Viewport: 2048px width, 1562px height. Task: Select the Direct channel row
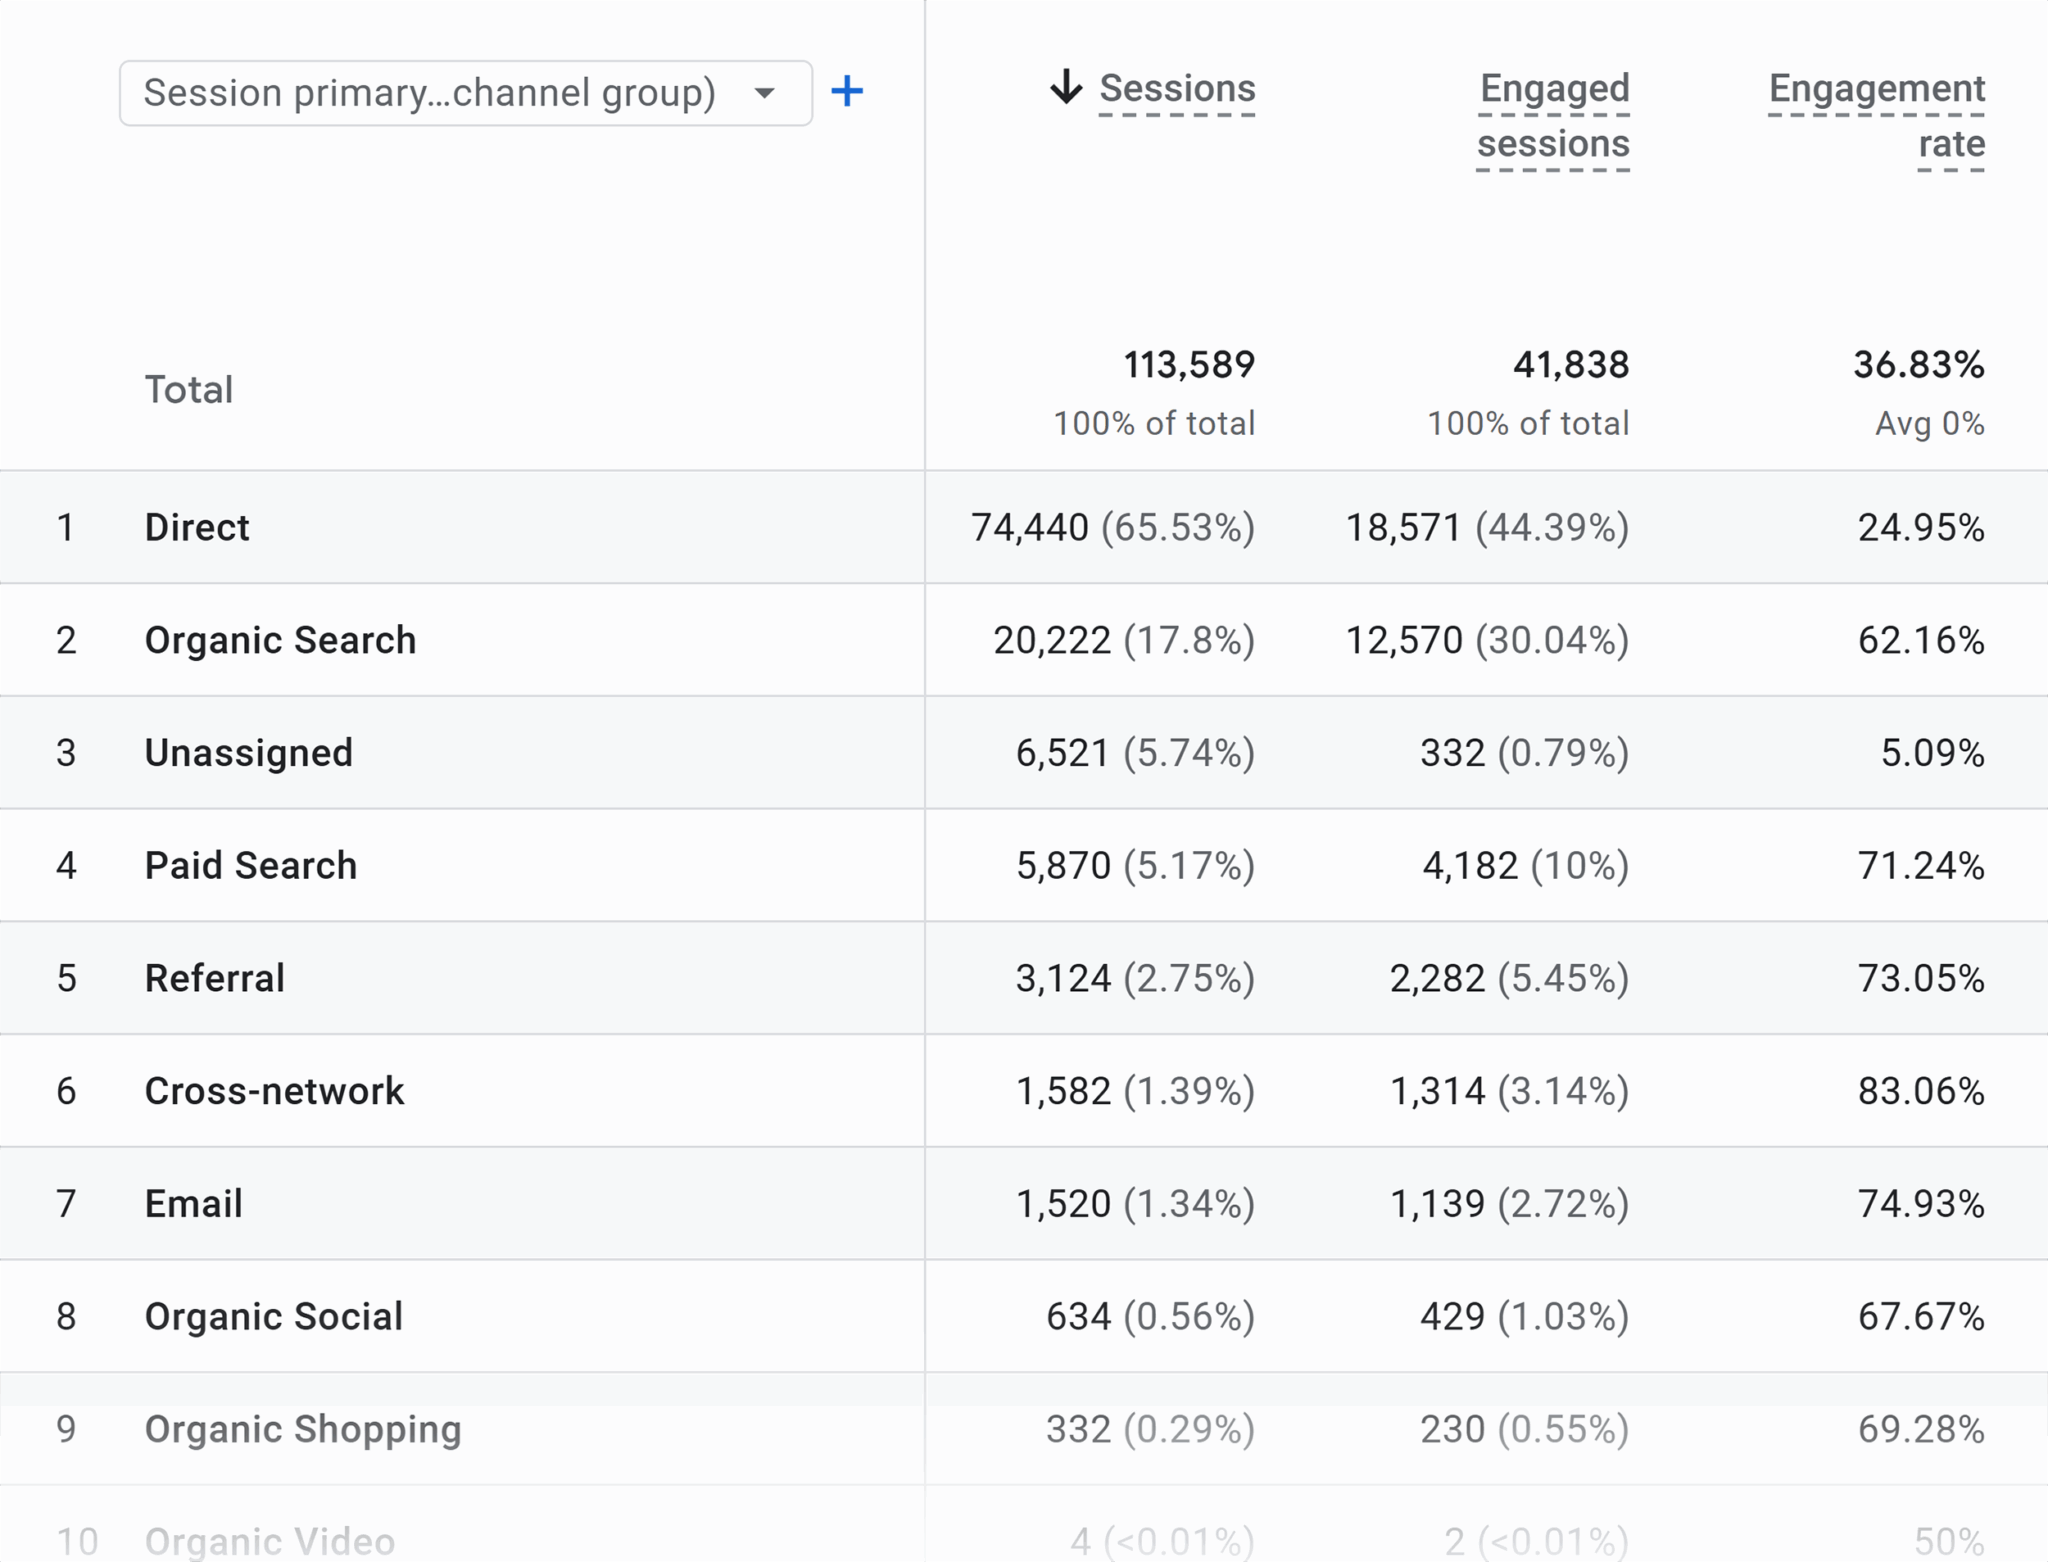[x=1024, y=527]
